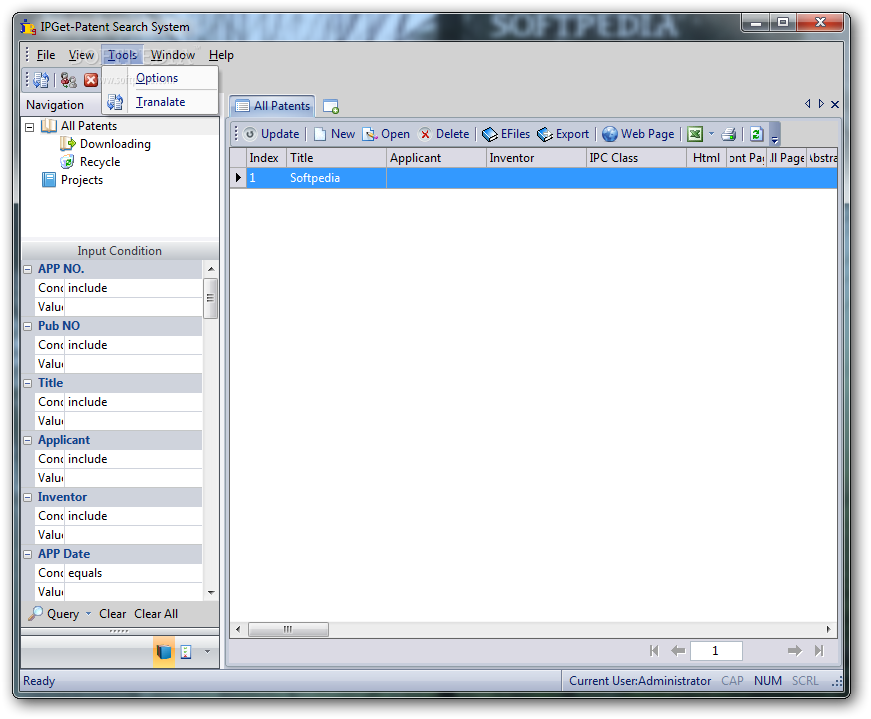Click the input condition scrollbar up arrow
This screenshot has height=719, width=871.
pyautogui.click(x=211, y=269)
